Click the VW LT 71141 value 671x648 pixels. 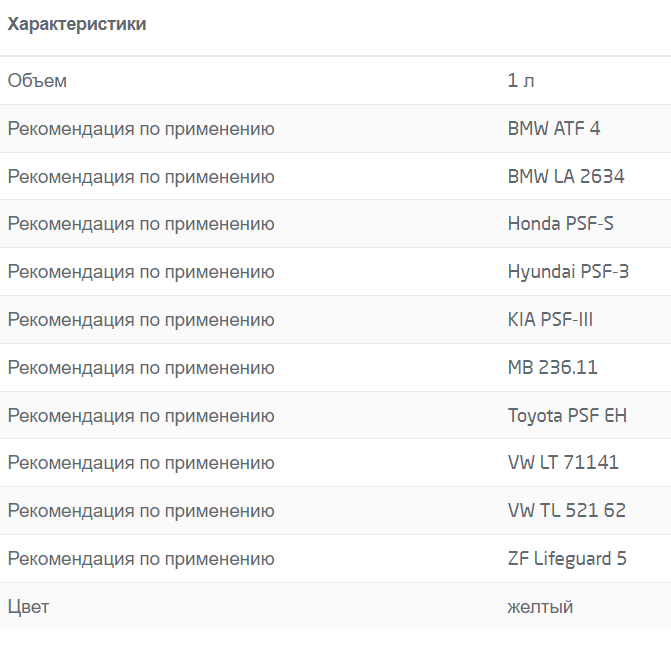coord(563,463)
